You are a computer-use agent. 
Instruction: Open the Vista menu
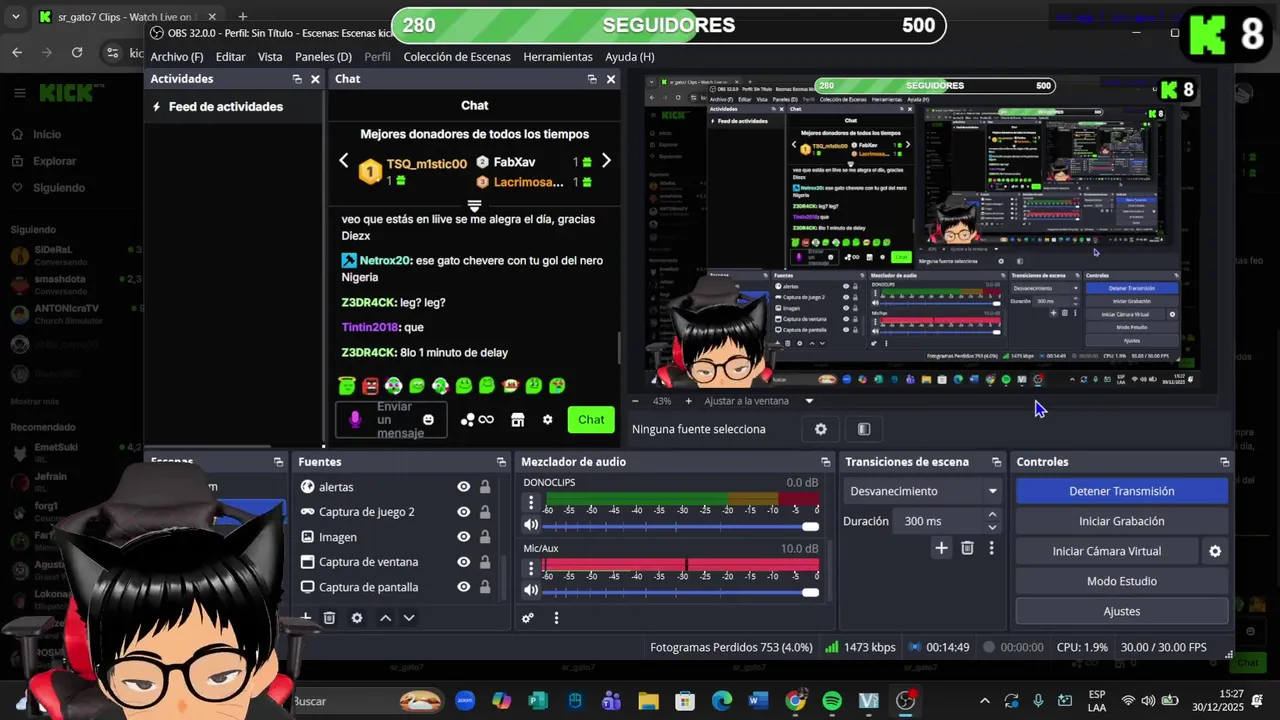pos(270,57)
